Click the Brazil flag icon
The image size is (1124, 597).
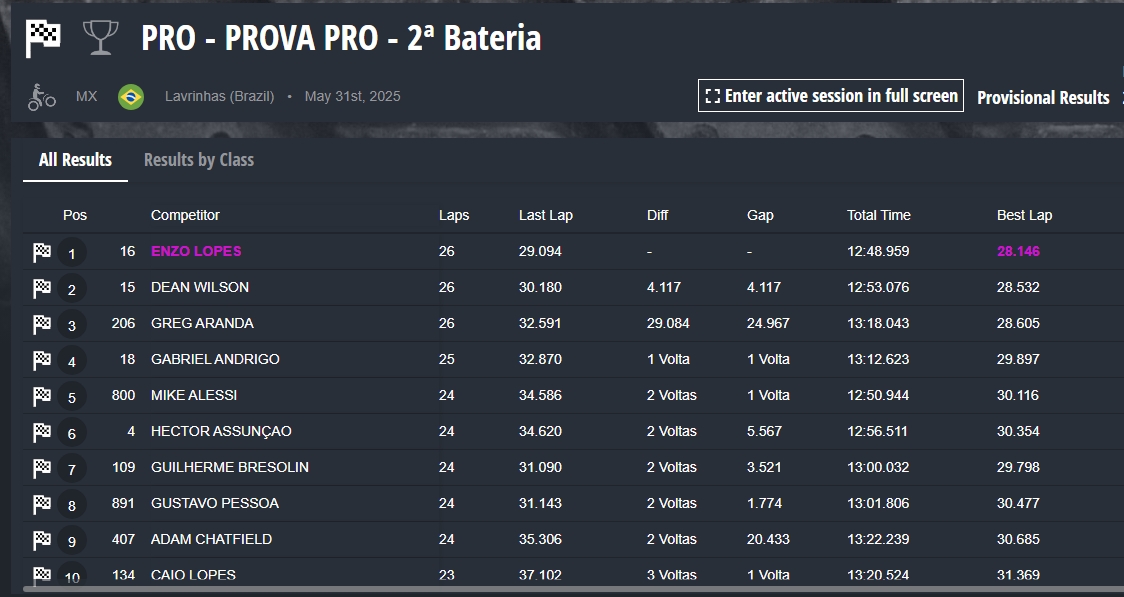(x=131, y=97)
